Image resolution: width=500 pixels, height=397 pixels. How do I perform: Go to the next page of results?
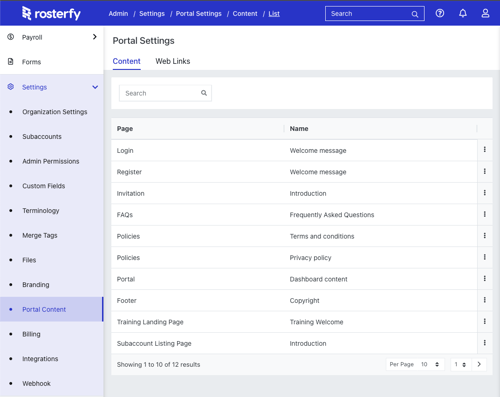point(479,364)
